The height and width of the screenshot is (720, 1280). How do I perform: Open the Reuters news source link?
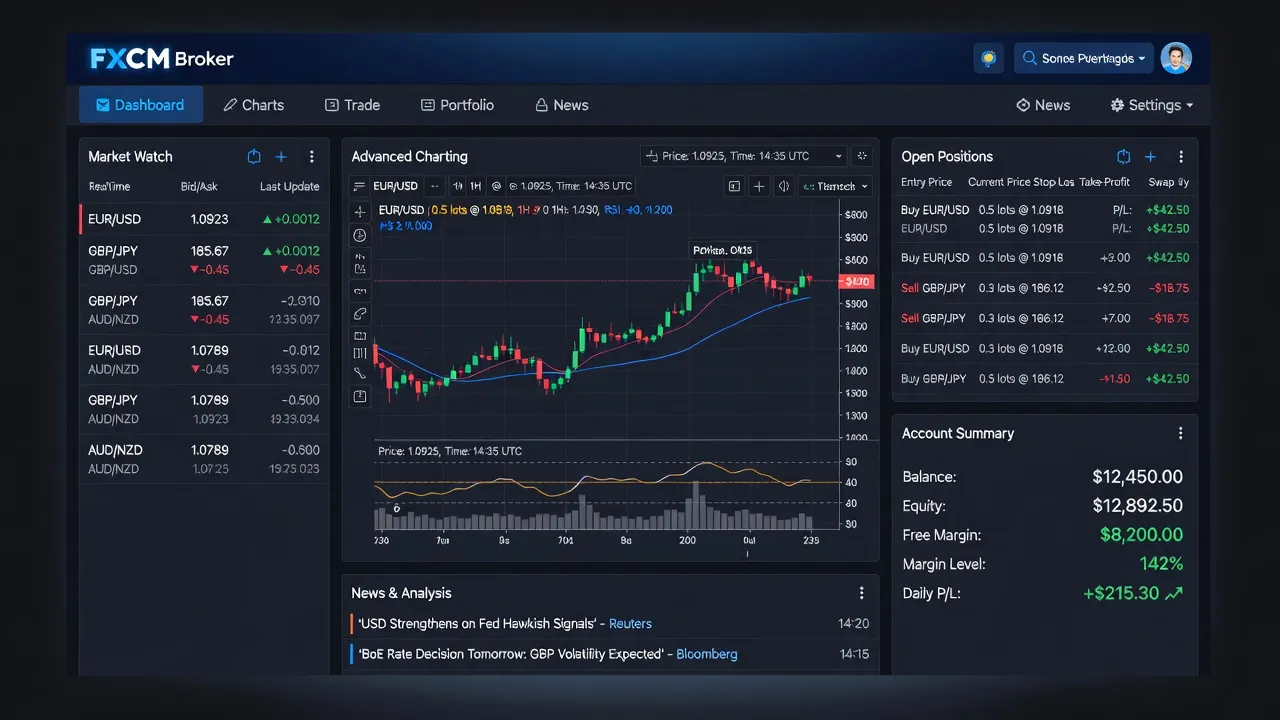click(630, 624)
